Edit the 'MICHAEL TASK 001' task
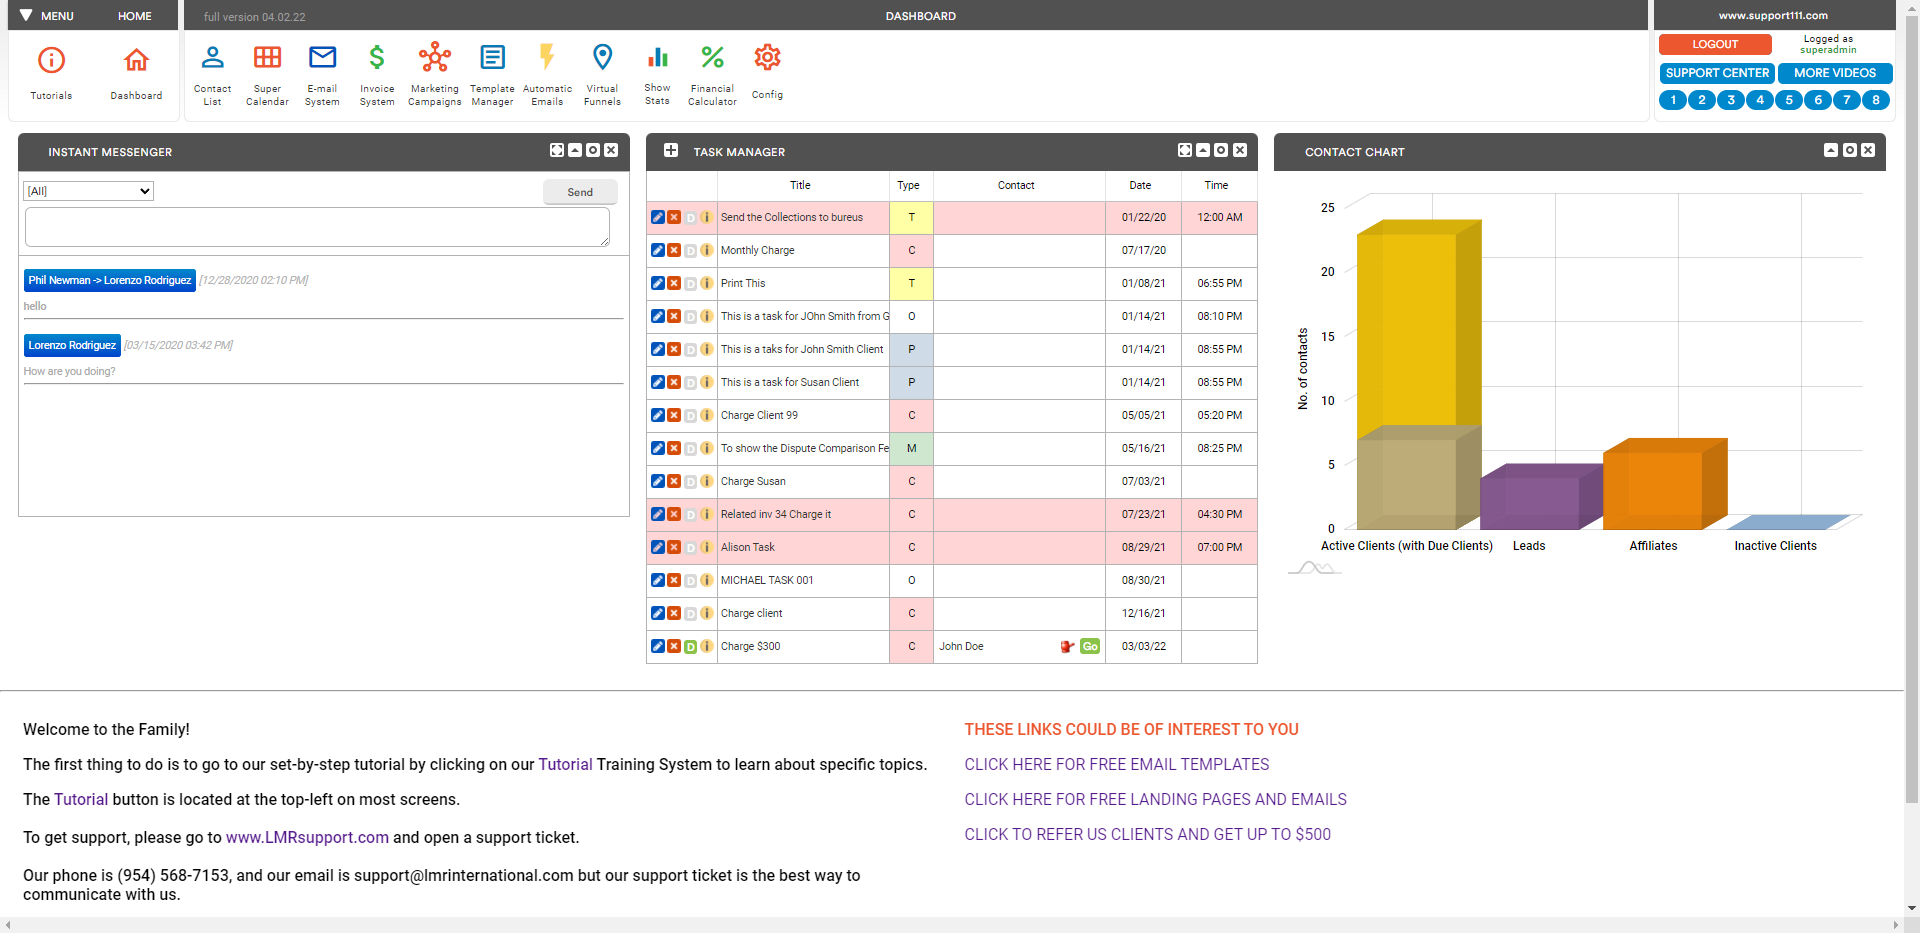The image size is (1920, 933). 657,580
